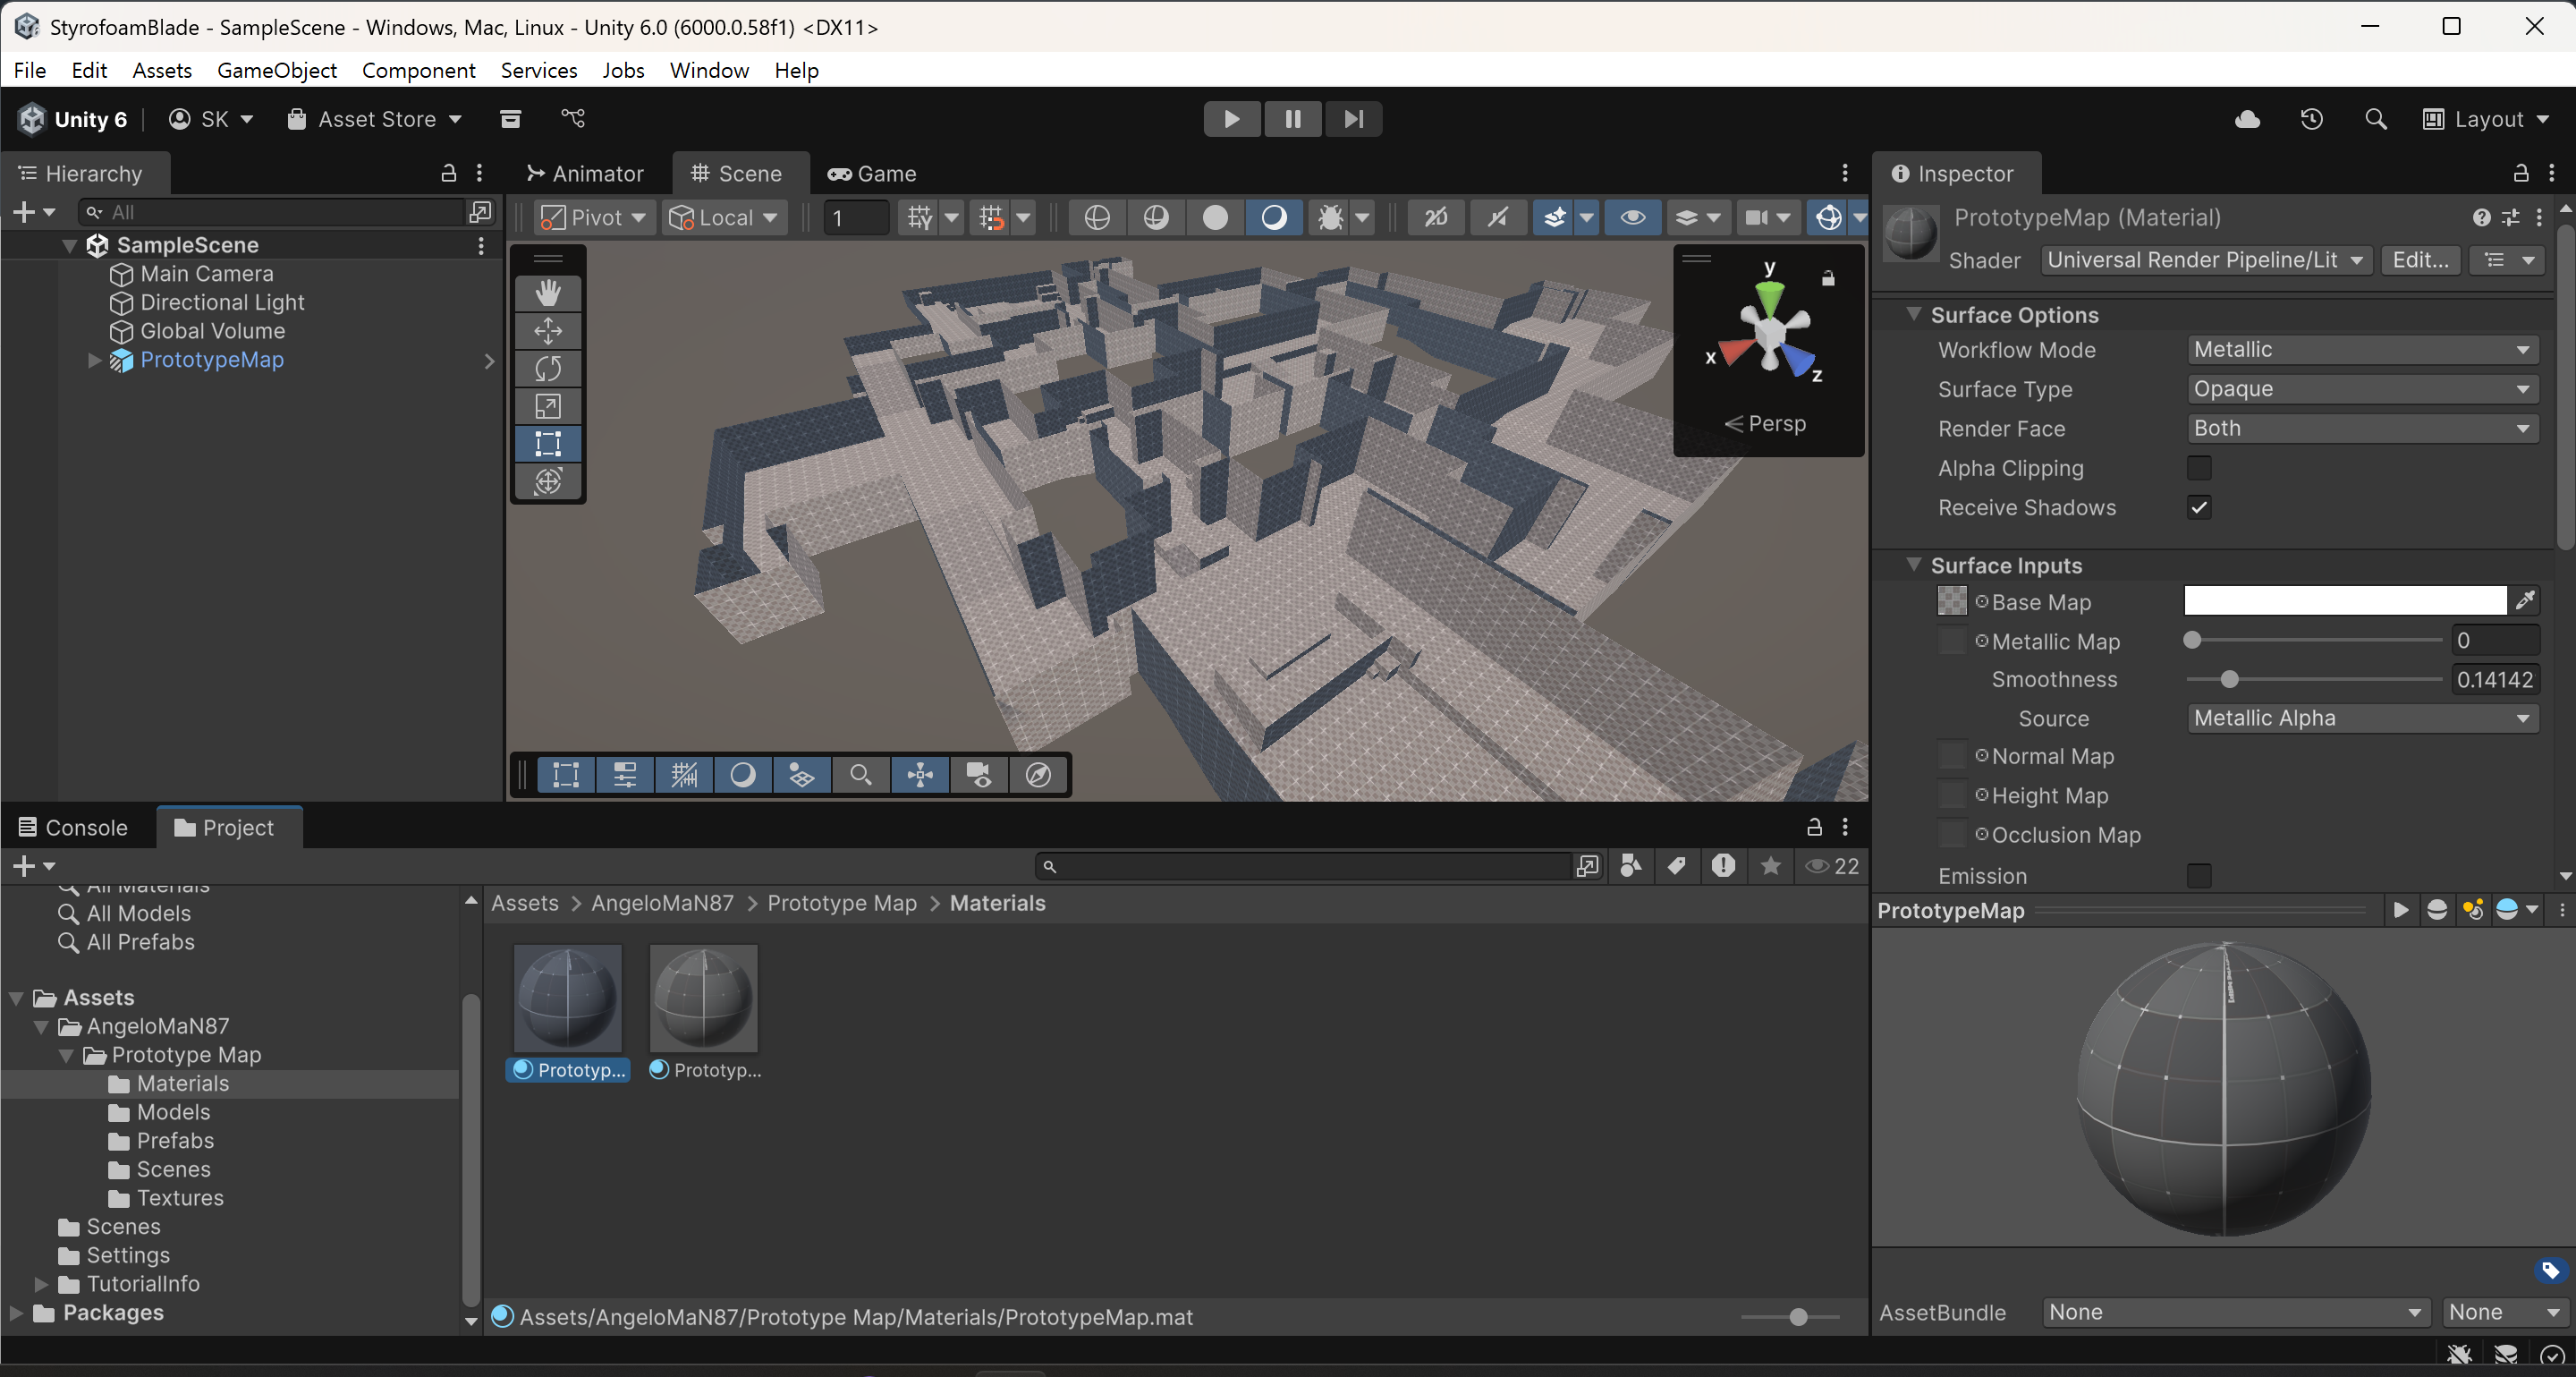Click the Base Map white color swatch
The image size is (2576, 1377).
2344,600
